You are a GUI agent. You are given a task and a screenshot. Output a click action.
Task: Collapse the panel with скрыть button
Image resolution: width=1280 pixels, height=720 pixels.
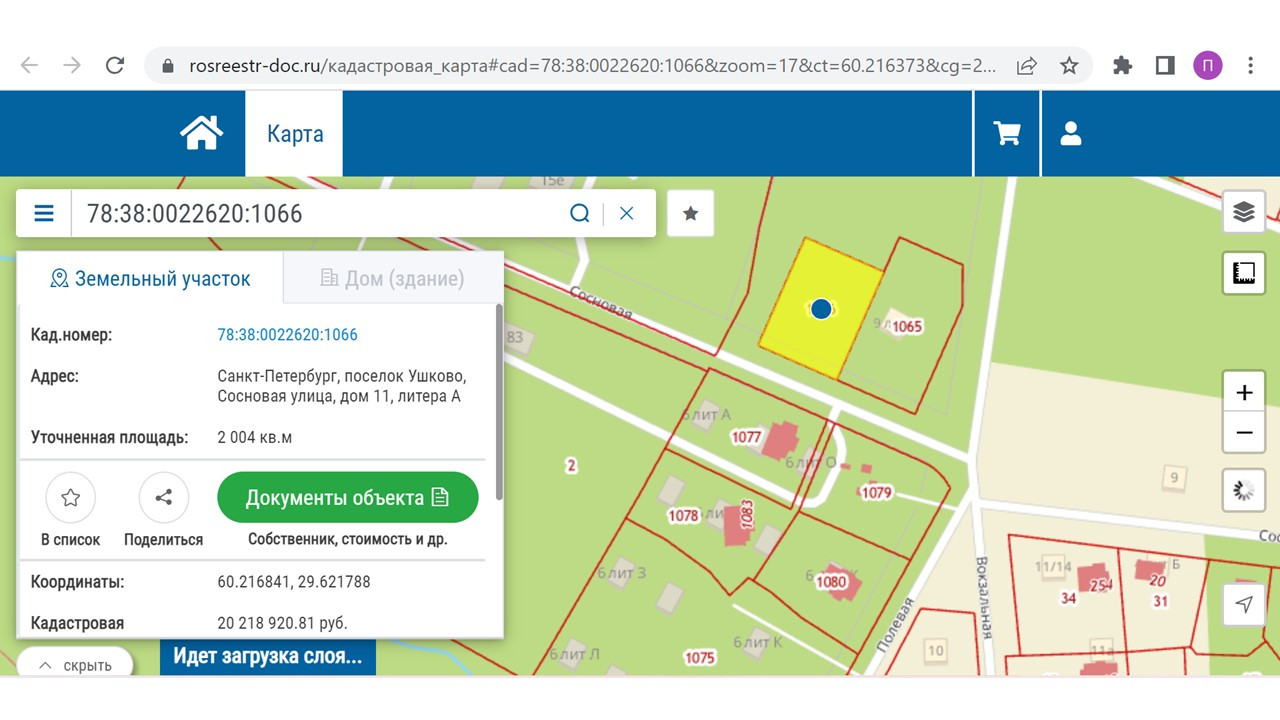coord(75,665)
